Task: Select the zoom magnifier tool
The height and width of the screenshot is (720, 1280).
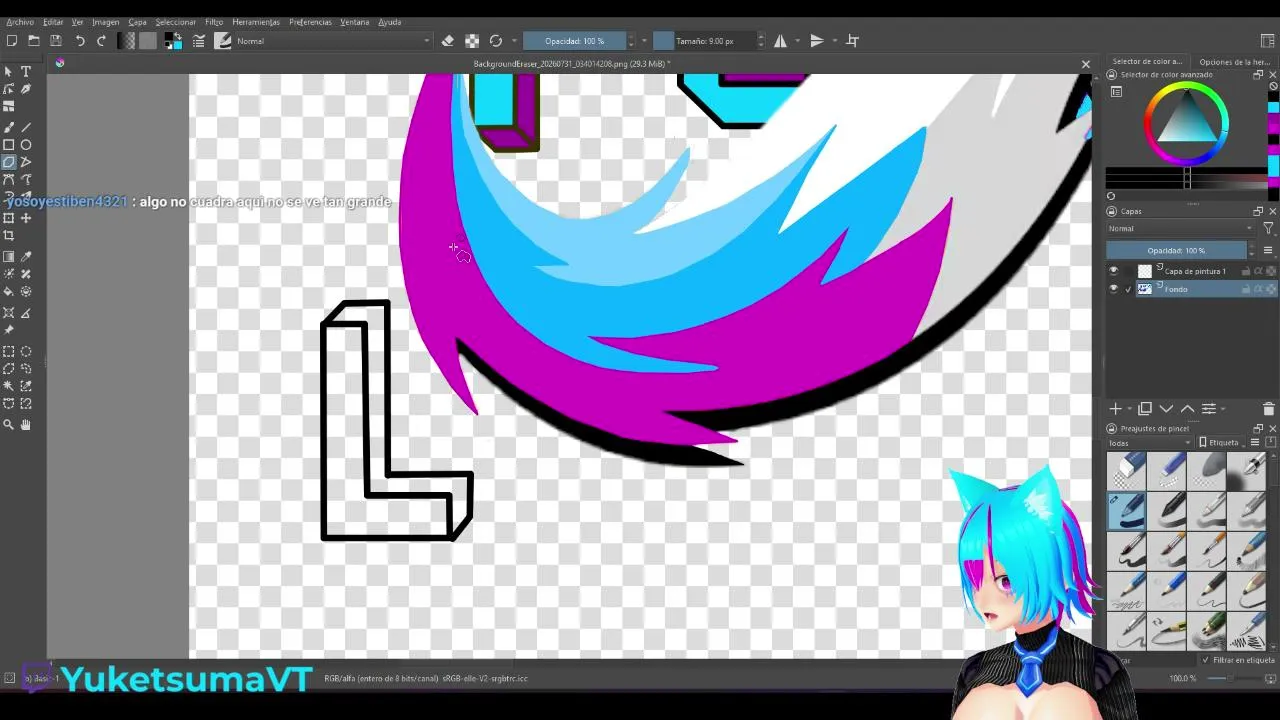Action: click(9, 425)
